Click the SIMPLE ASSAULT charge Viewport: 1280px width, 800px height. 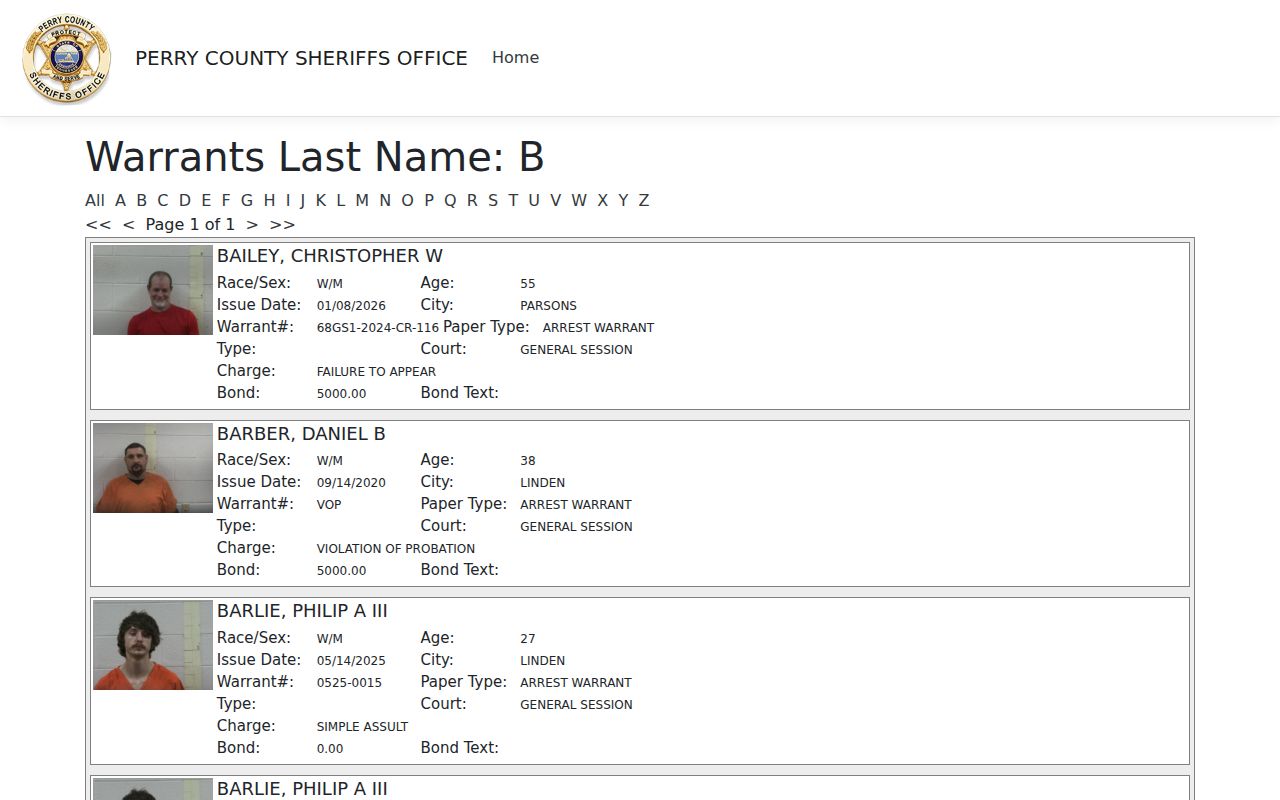click(362, 726)
